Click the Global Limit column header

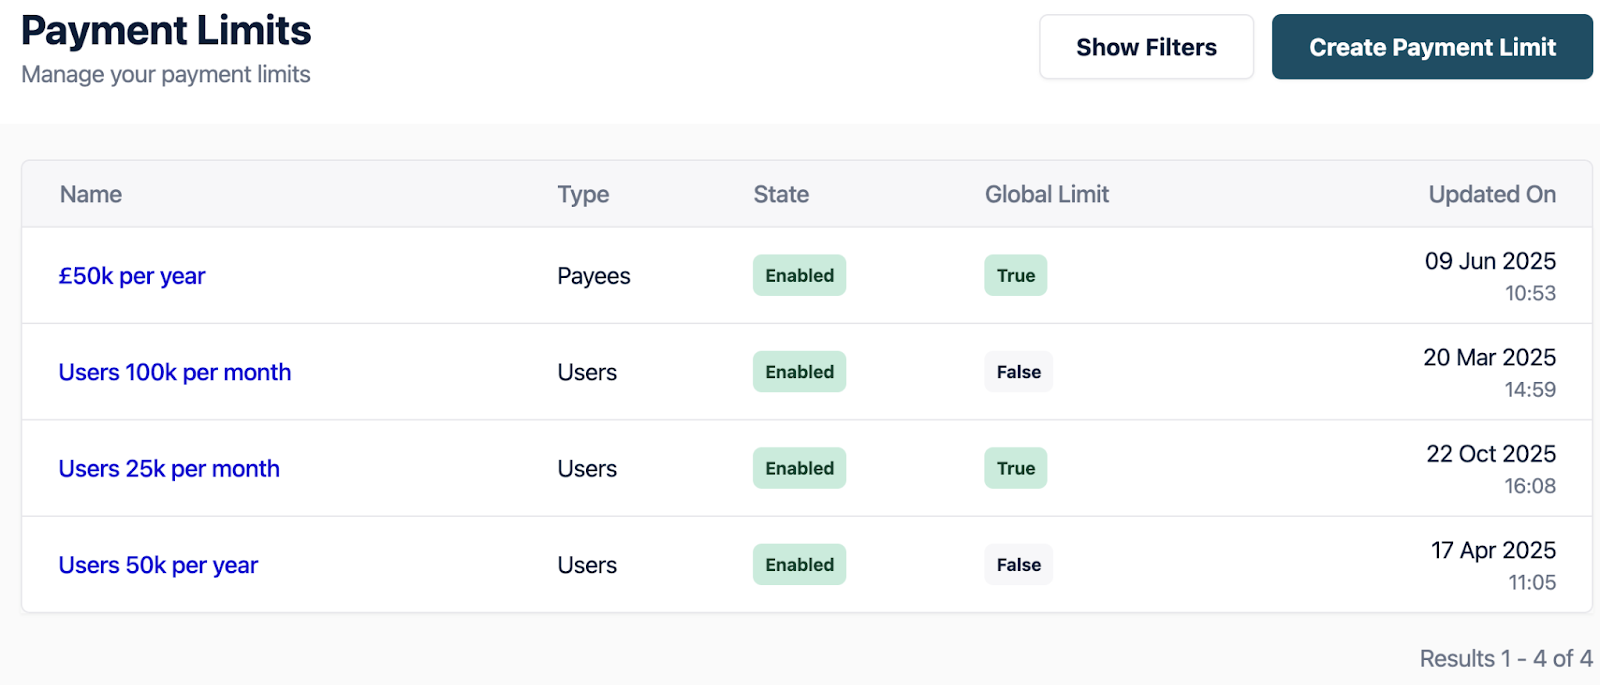click(x=1047, y=195)
